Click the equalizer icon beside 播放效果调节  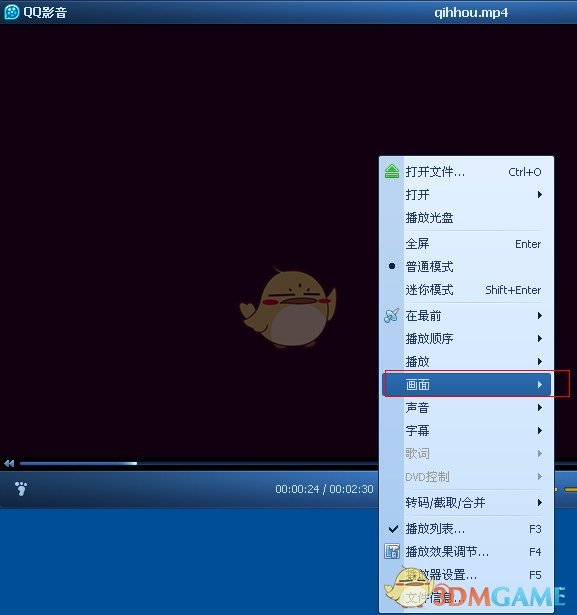point(391,551)
